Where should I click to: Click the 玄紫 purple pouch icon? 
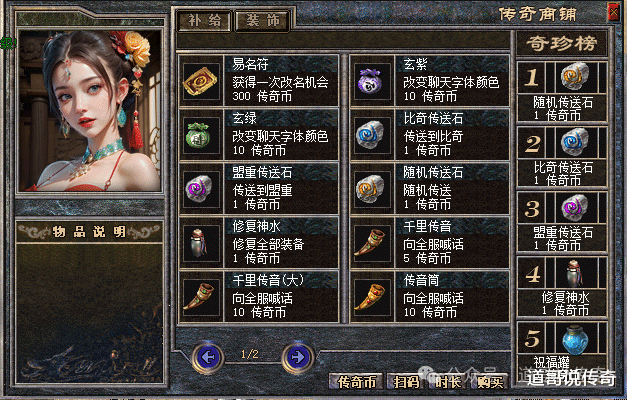[x=371, y=81]
